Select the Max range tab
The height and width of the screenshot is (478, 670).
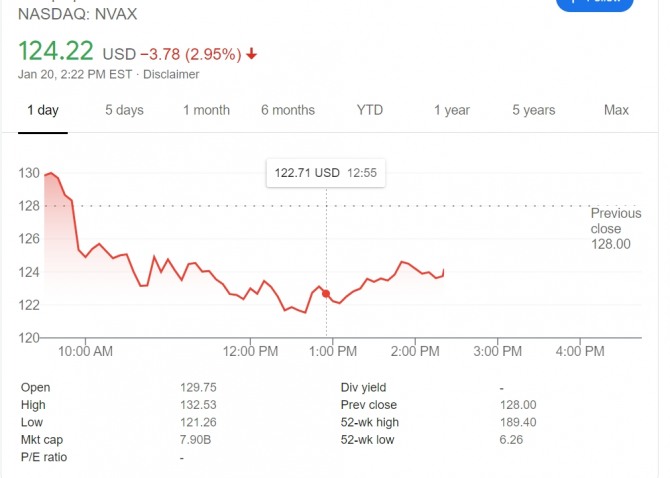pos(616,110)
